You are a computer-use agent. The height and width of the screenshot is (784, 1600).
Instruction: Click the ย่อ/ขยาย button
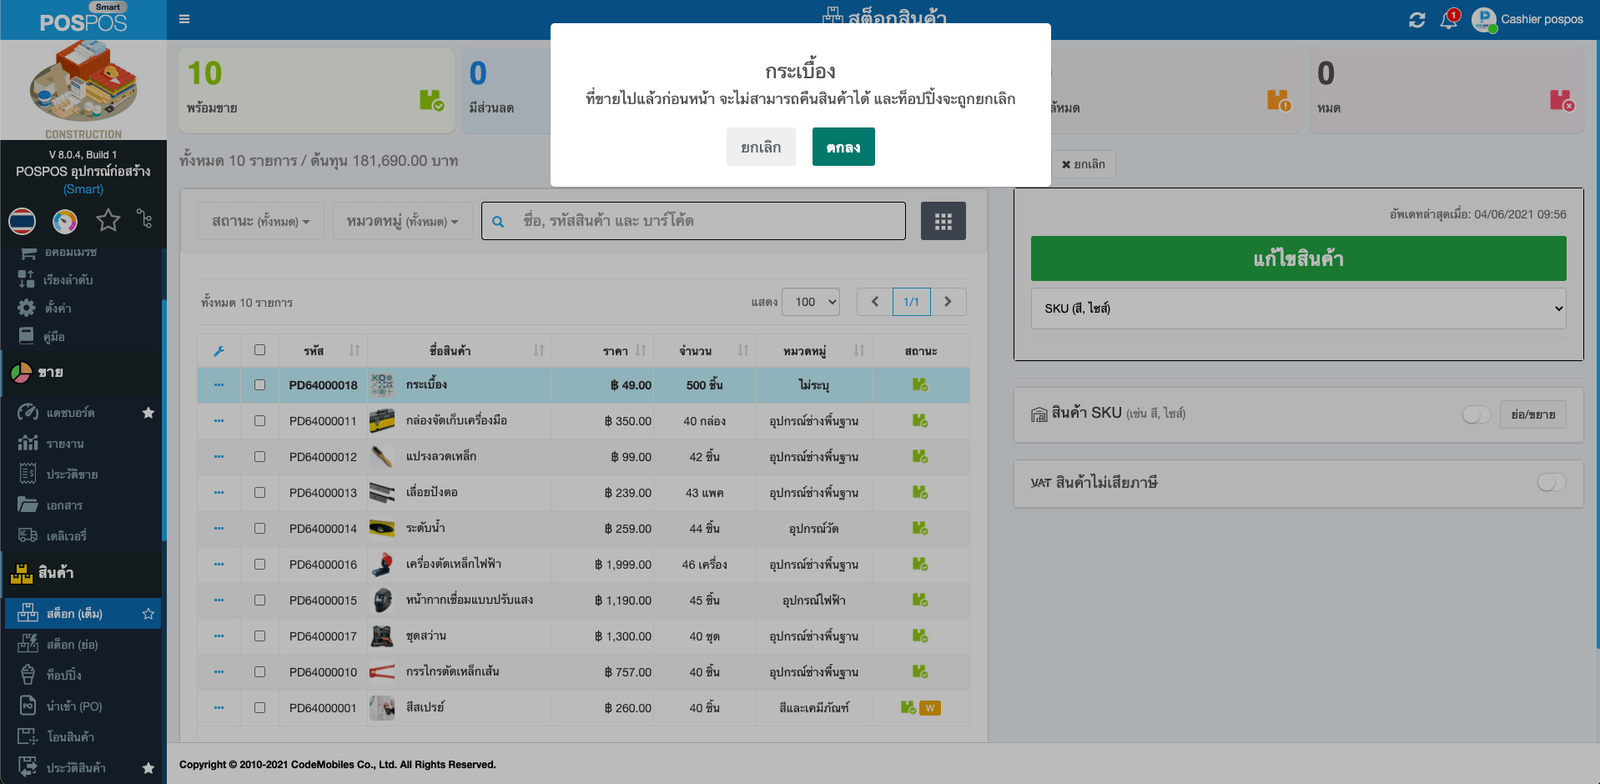[x=1533, y=414]
